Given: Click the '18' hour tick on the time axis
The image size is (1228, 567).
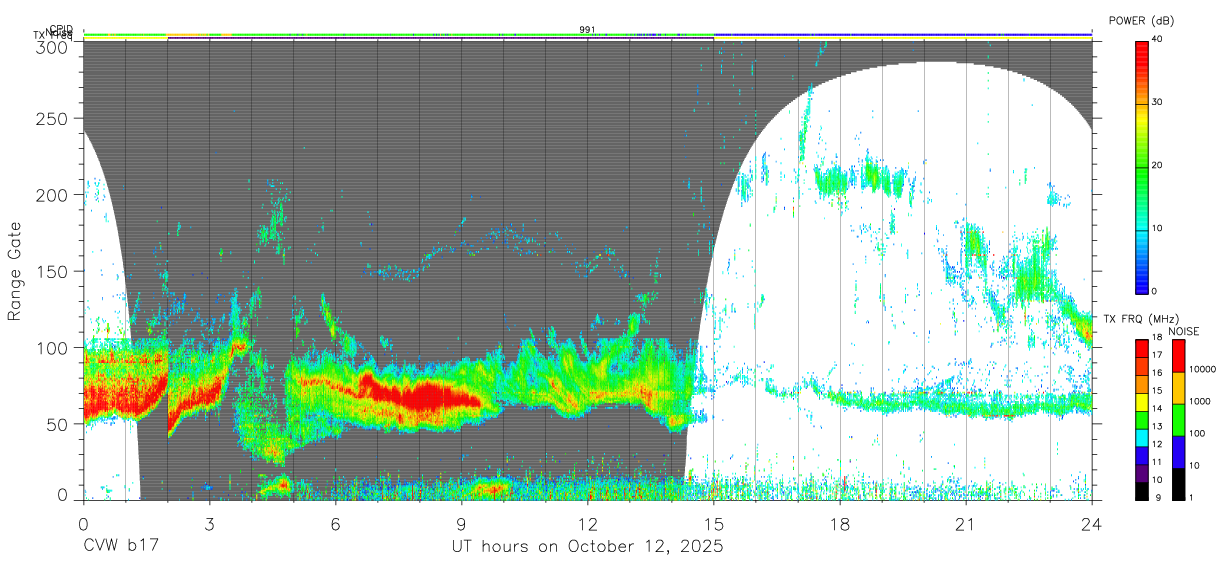Looking at the screenshot, I should pyautogui.click(x=839, y=523).
